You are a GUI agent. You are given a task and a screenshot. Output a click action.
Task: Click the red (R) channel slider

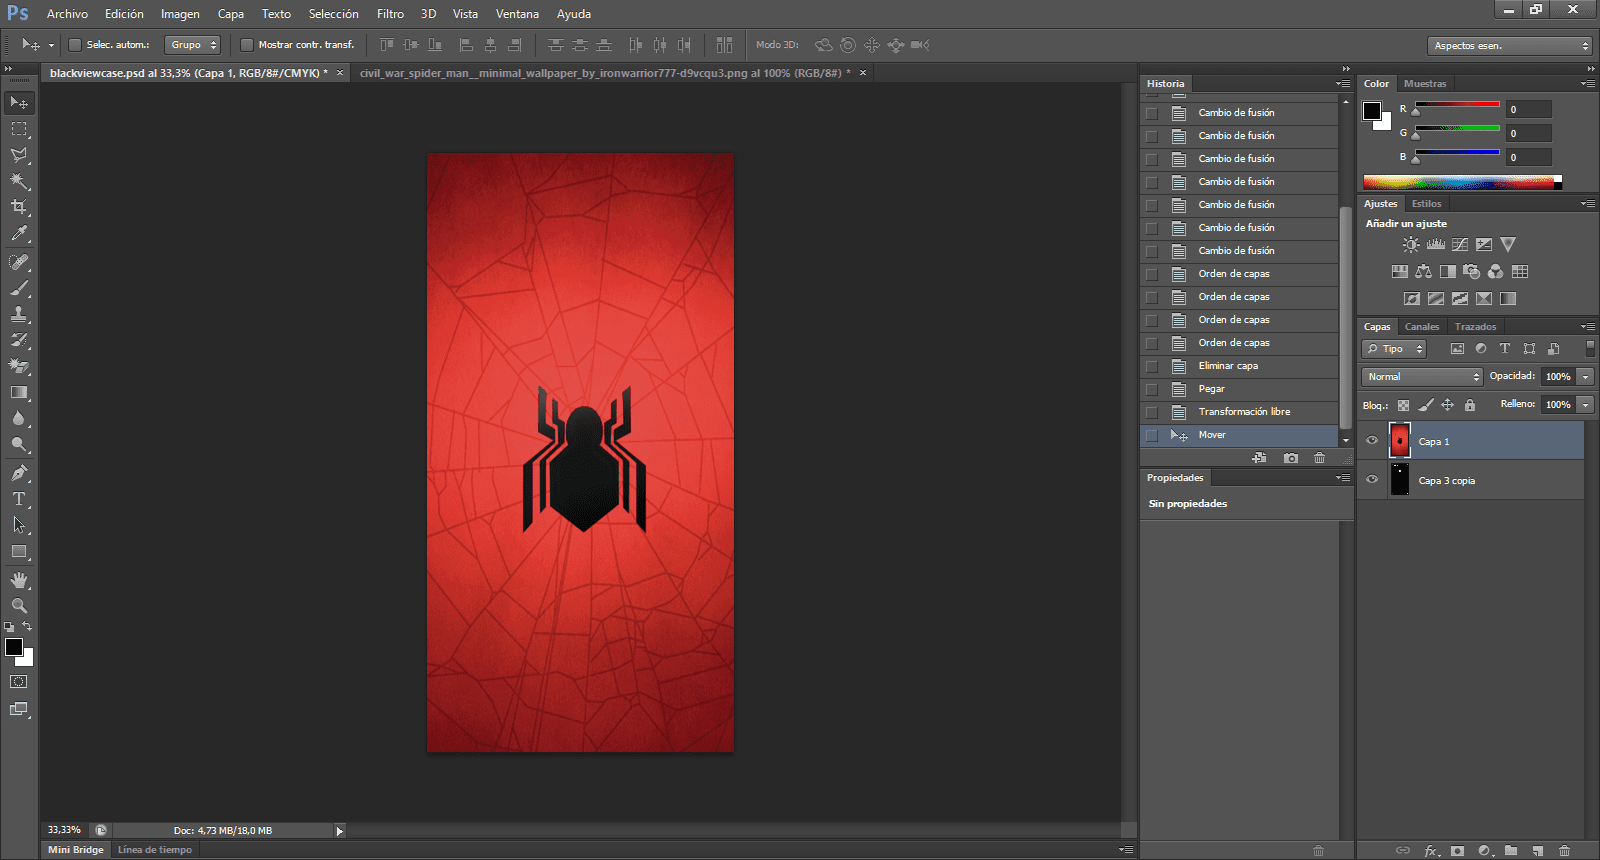[1457, 105]
